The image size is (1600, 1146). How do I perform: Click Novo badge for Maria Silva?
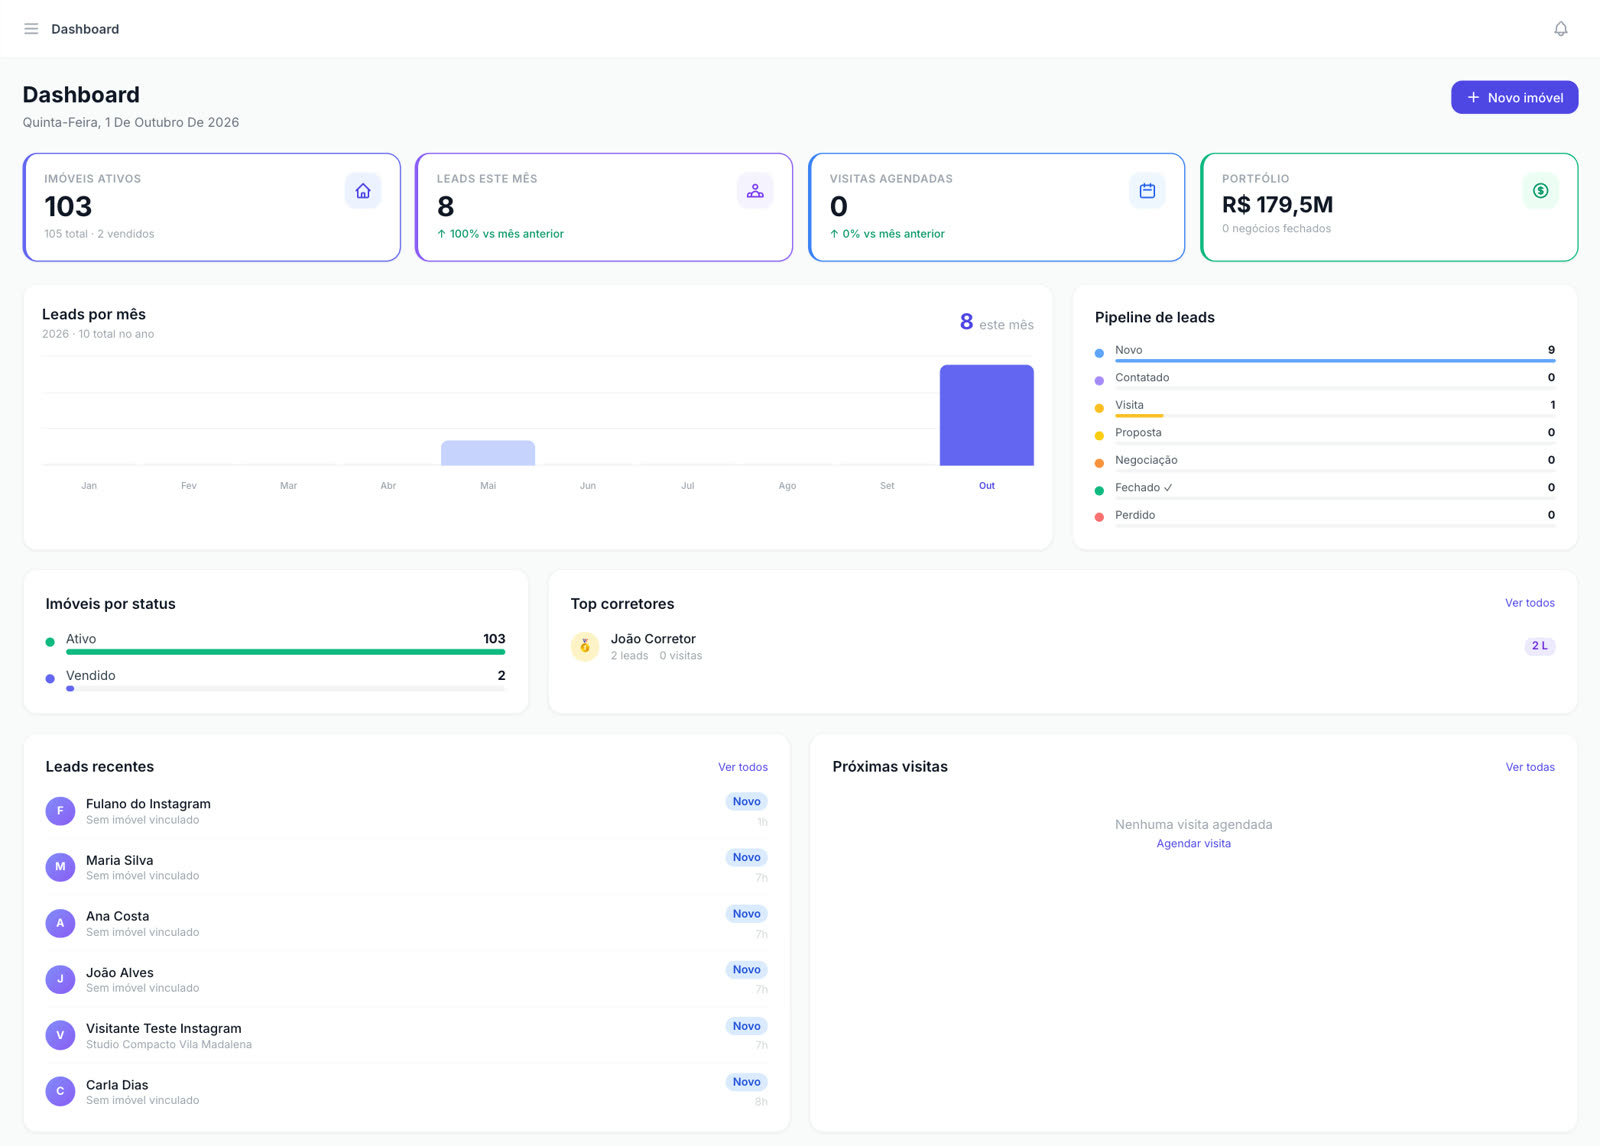coord(746,857)
